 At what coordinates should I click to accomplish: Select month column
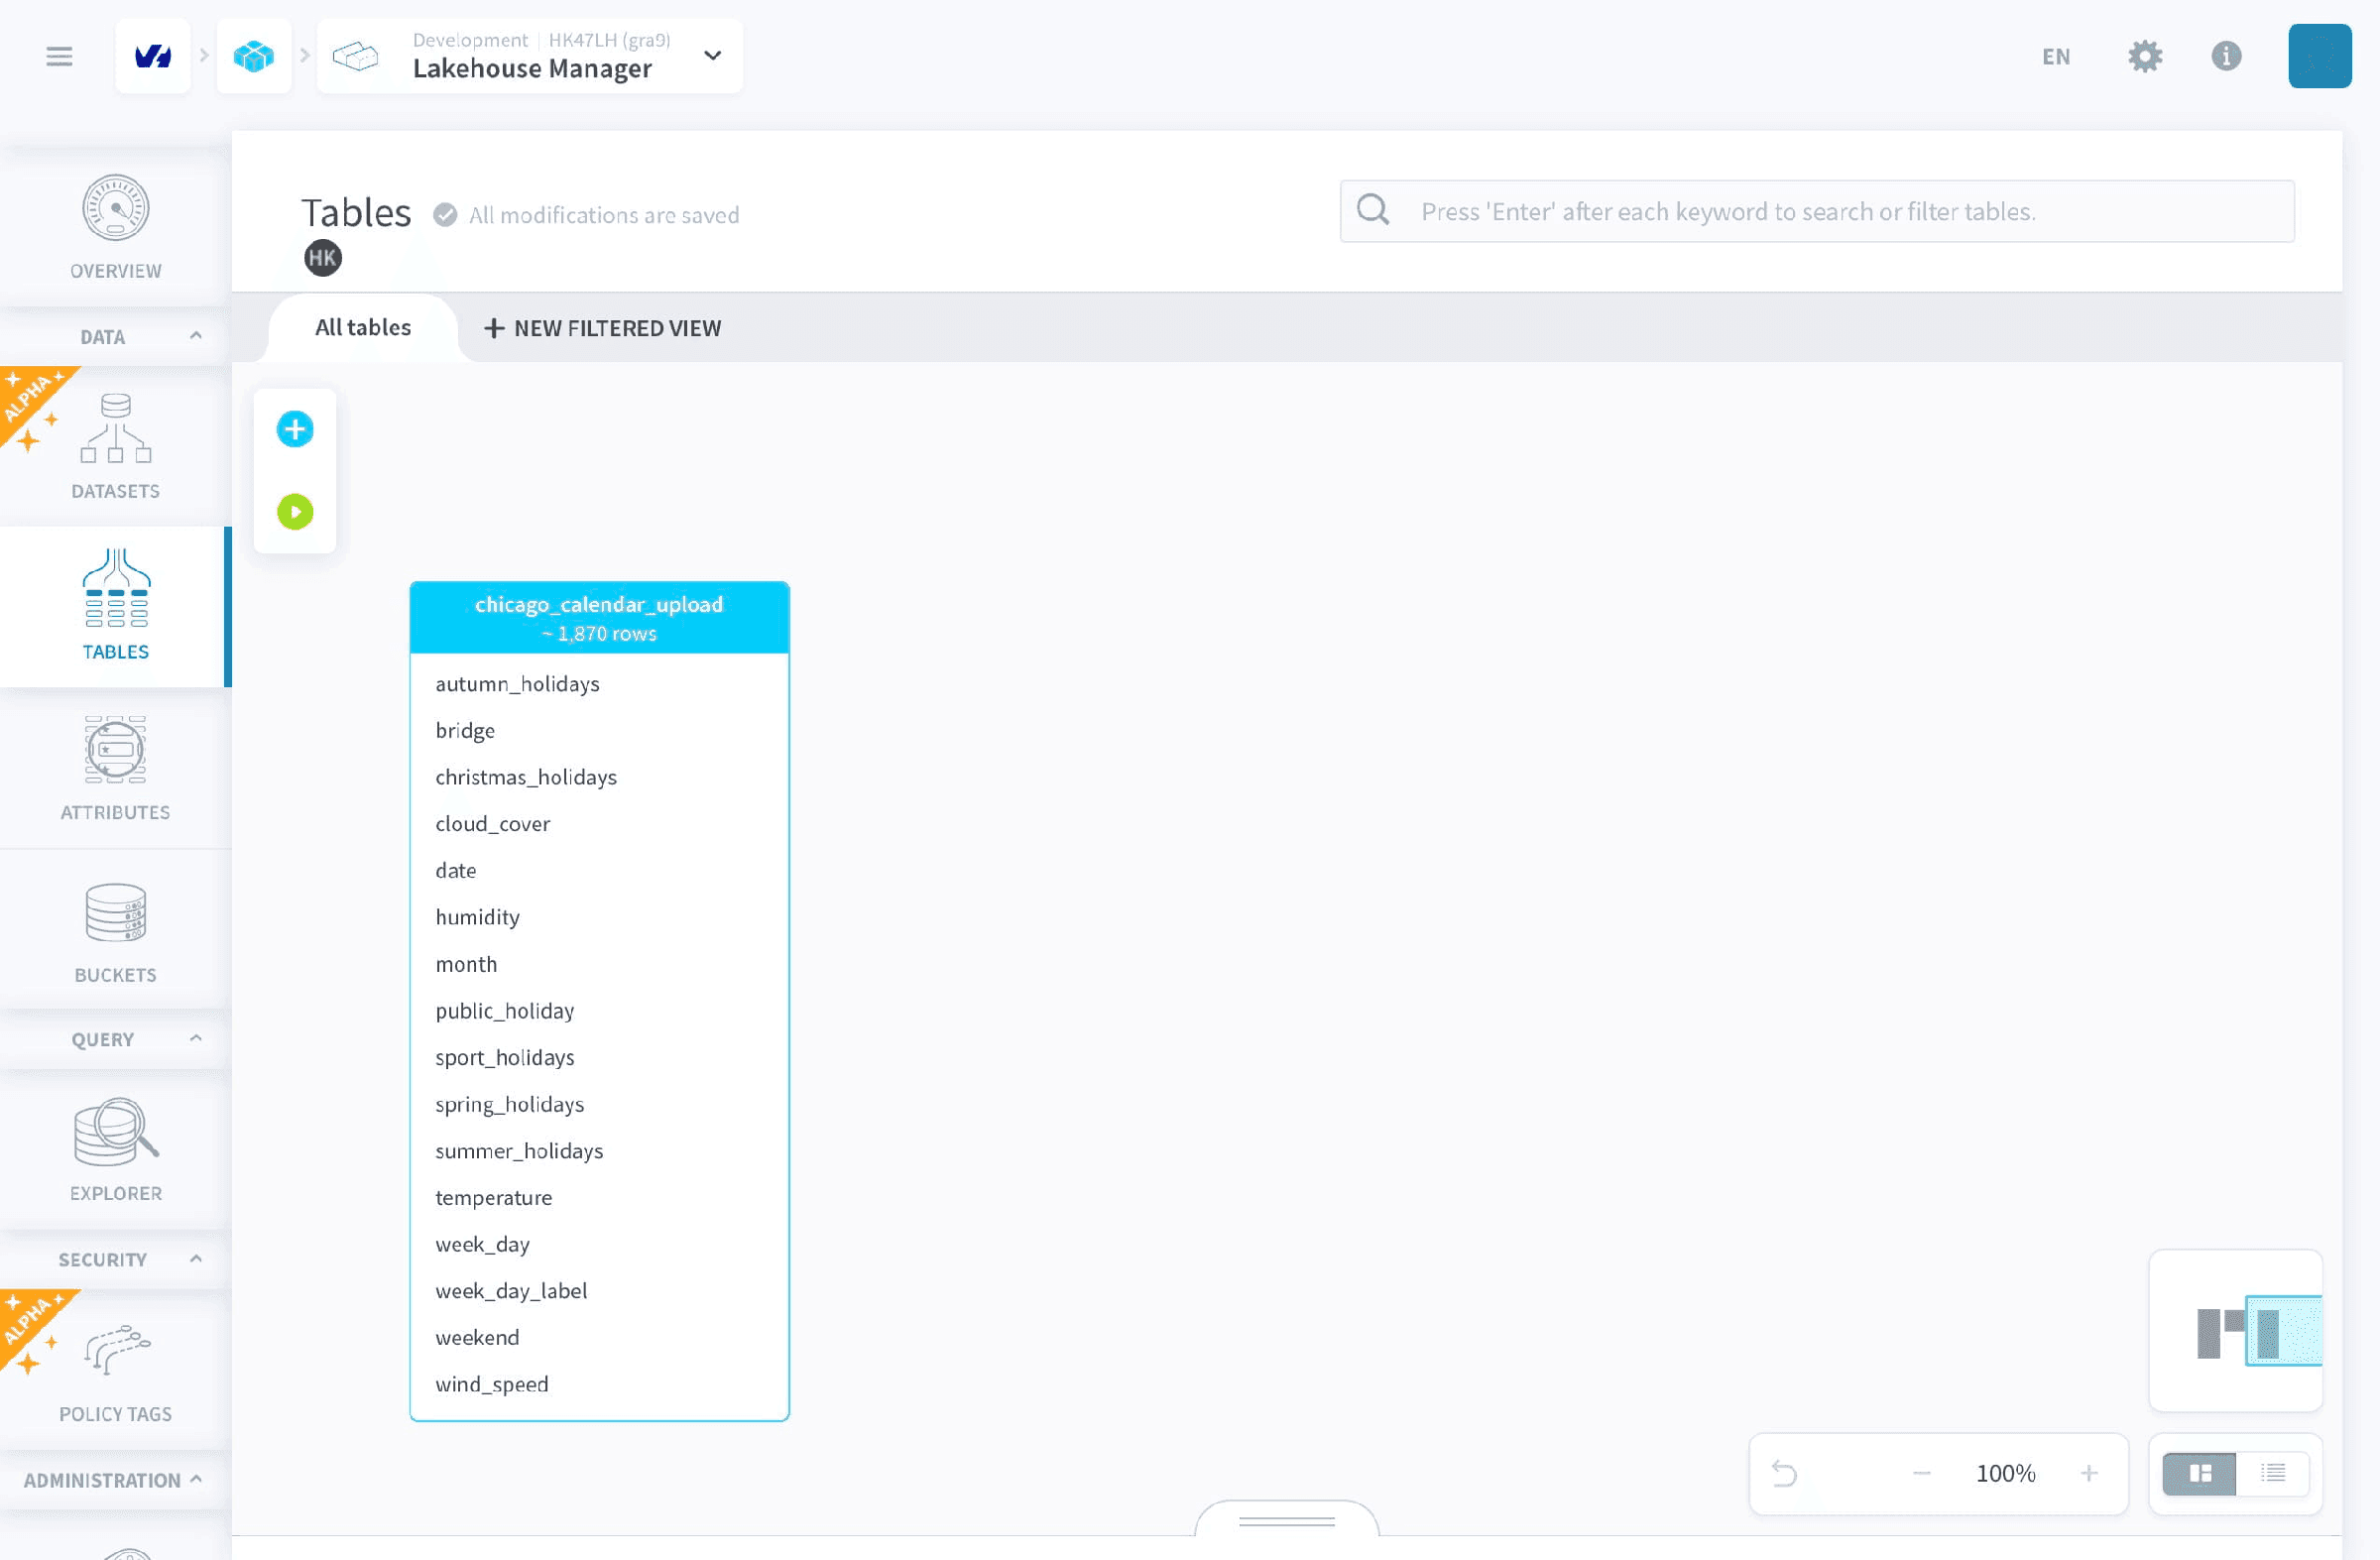[x=599, y=964]
